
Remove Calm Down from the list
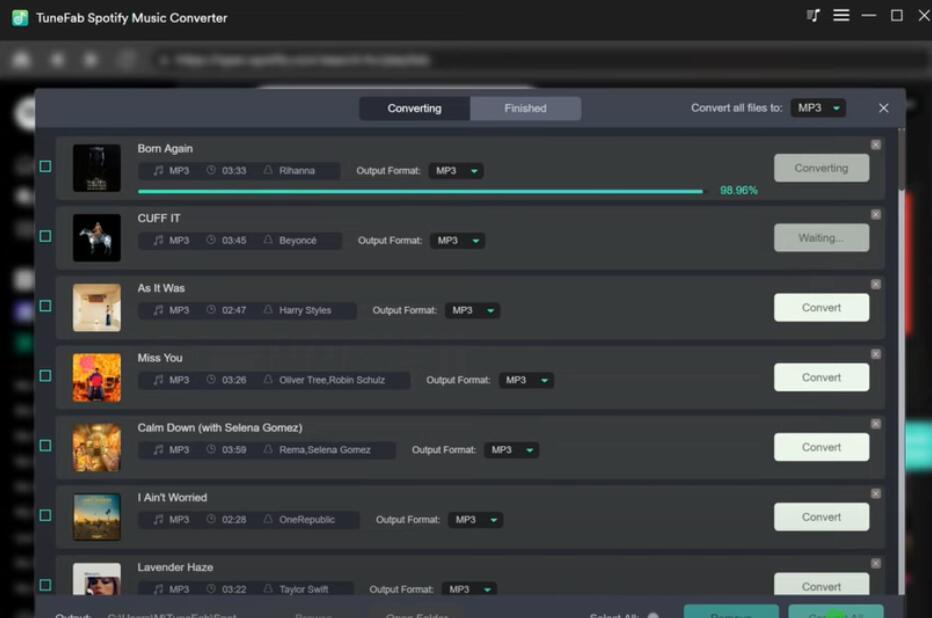[x=876, y=424]
